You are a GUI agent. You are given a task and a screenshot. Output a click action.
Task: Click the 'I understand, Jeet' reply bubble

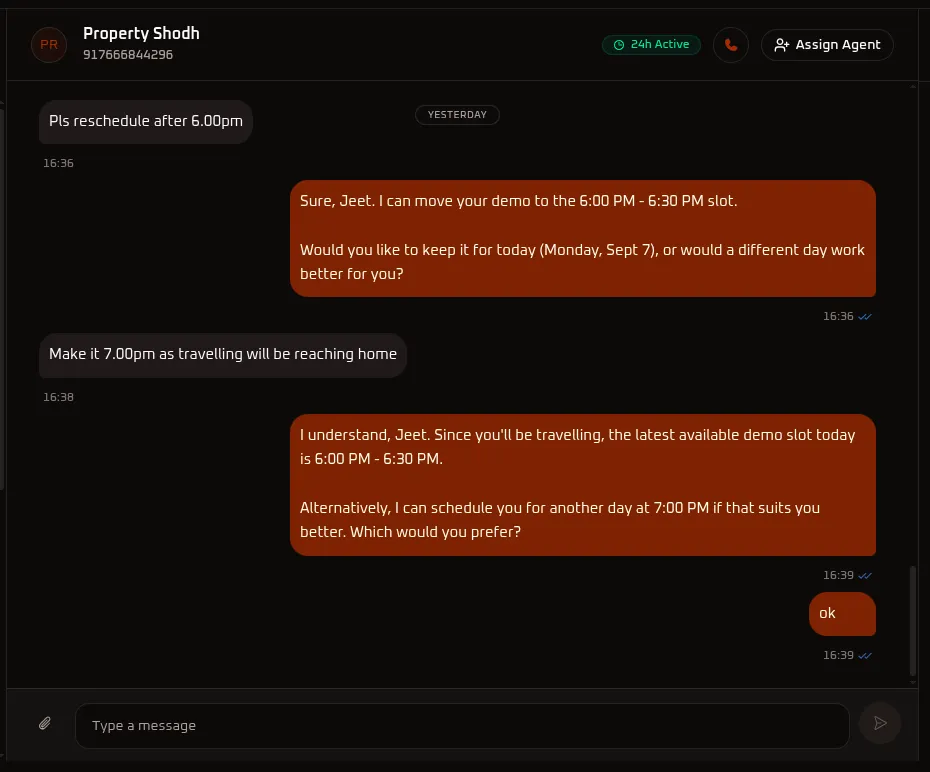tap(583, 484)
